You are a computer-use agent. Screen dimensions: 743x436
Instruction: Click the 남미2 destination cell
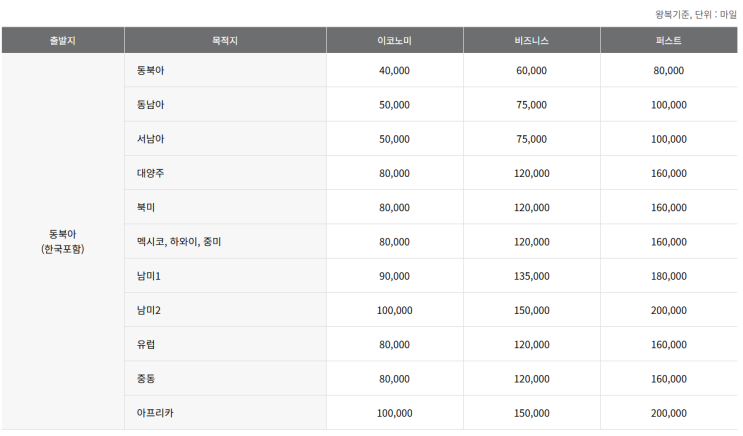click(x=149, y=310)
